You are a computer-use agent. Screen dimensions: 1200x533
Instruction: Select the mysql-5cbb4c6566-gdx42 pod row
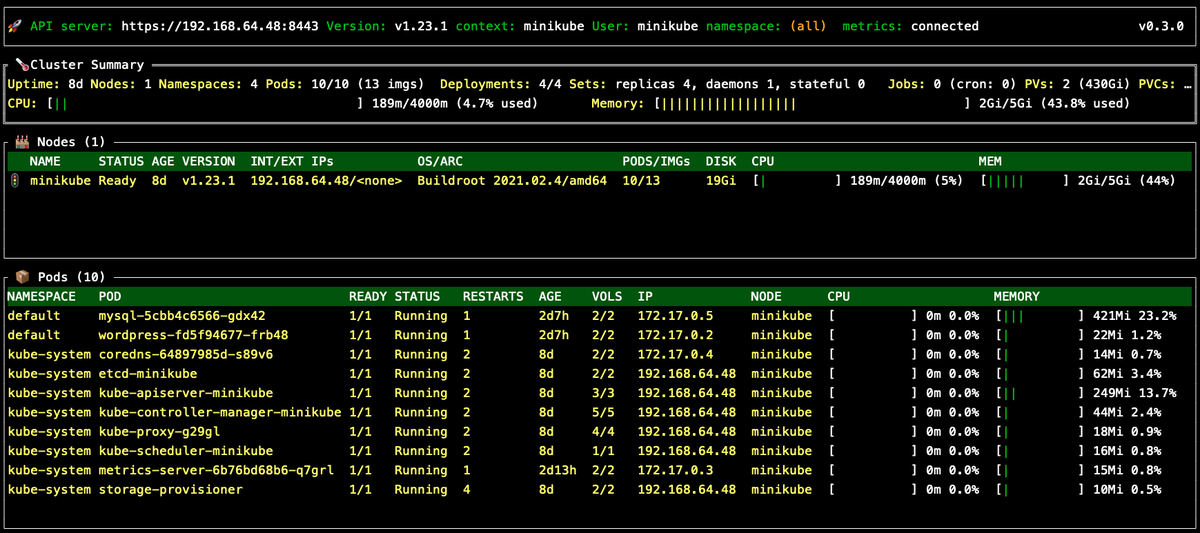[600, 315]
